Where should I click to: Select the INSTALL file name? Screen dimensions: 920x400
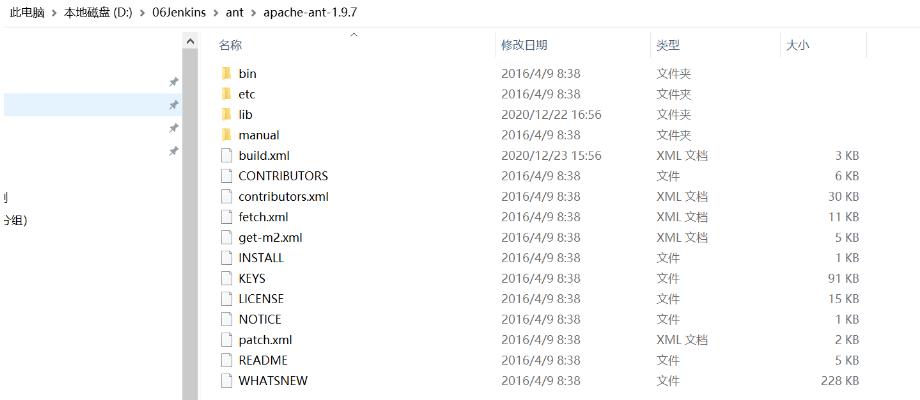click(x=261, y=258)
